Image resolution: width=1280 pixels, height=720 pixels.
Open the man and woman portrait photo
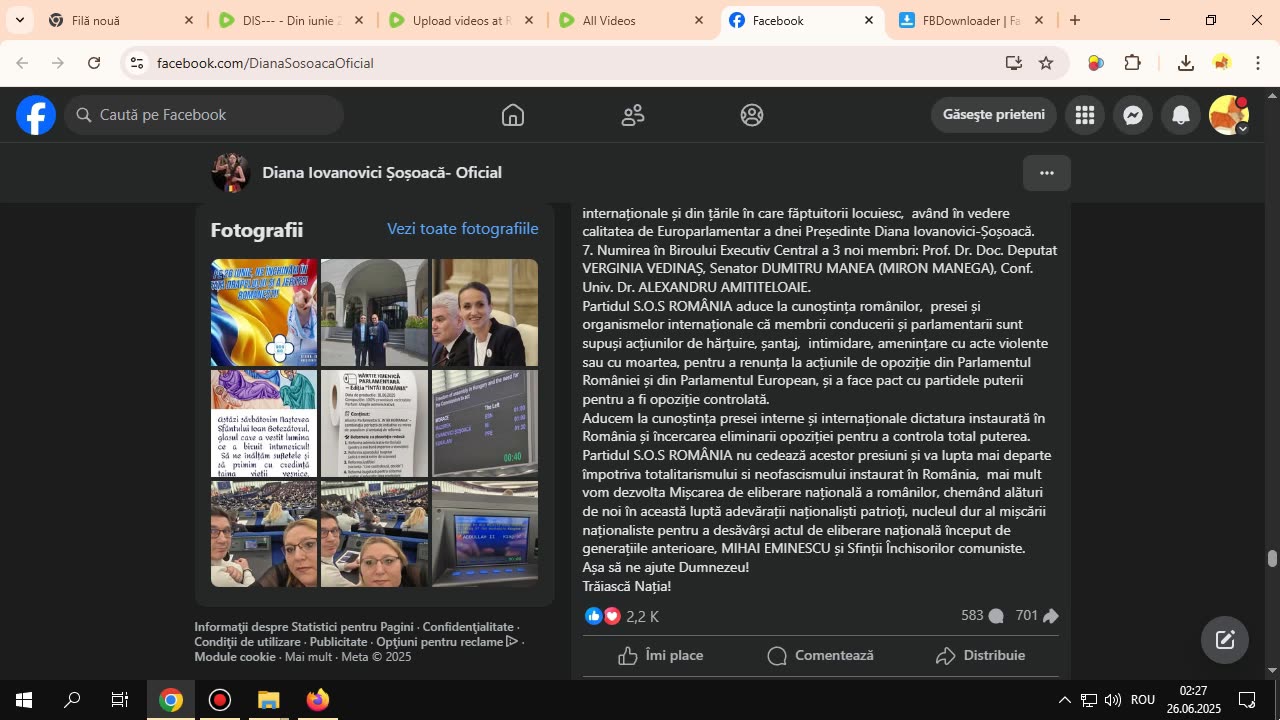[485, 313]
